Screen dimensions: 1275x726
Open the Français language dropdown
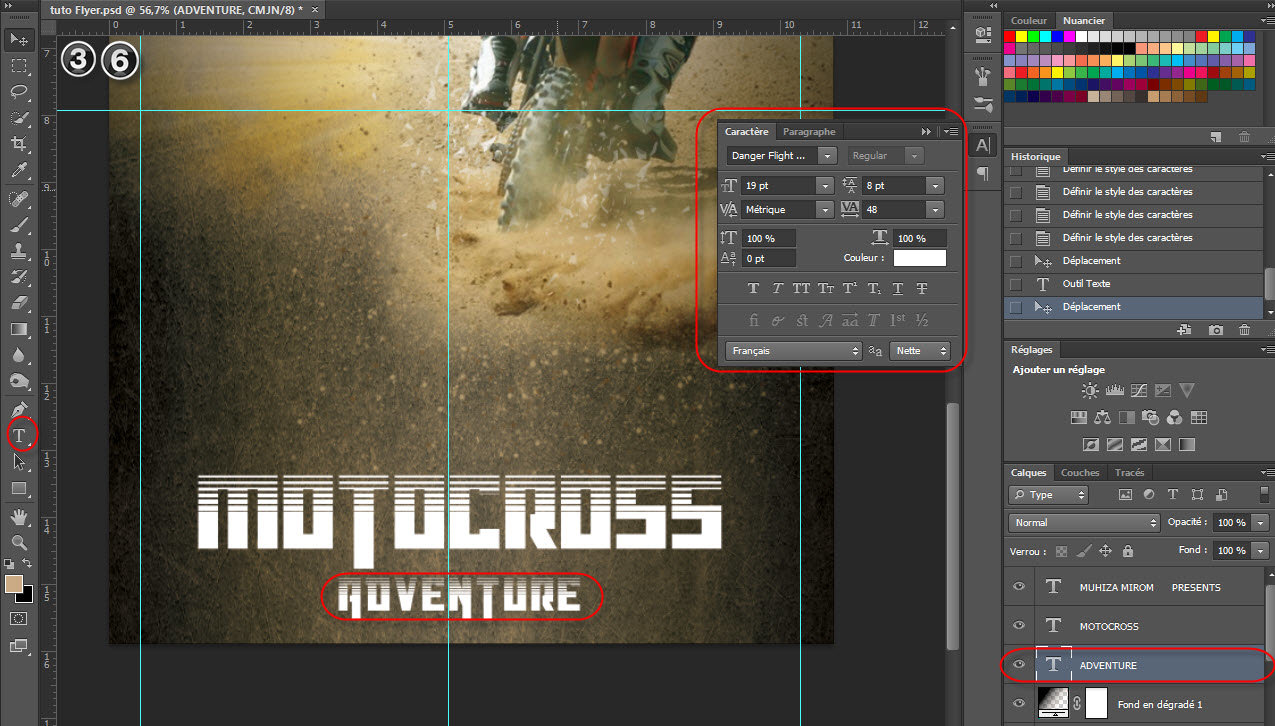[x=793, y=351]
